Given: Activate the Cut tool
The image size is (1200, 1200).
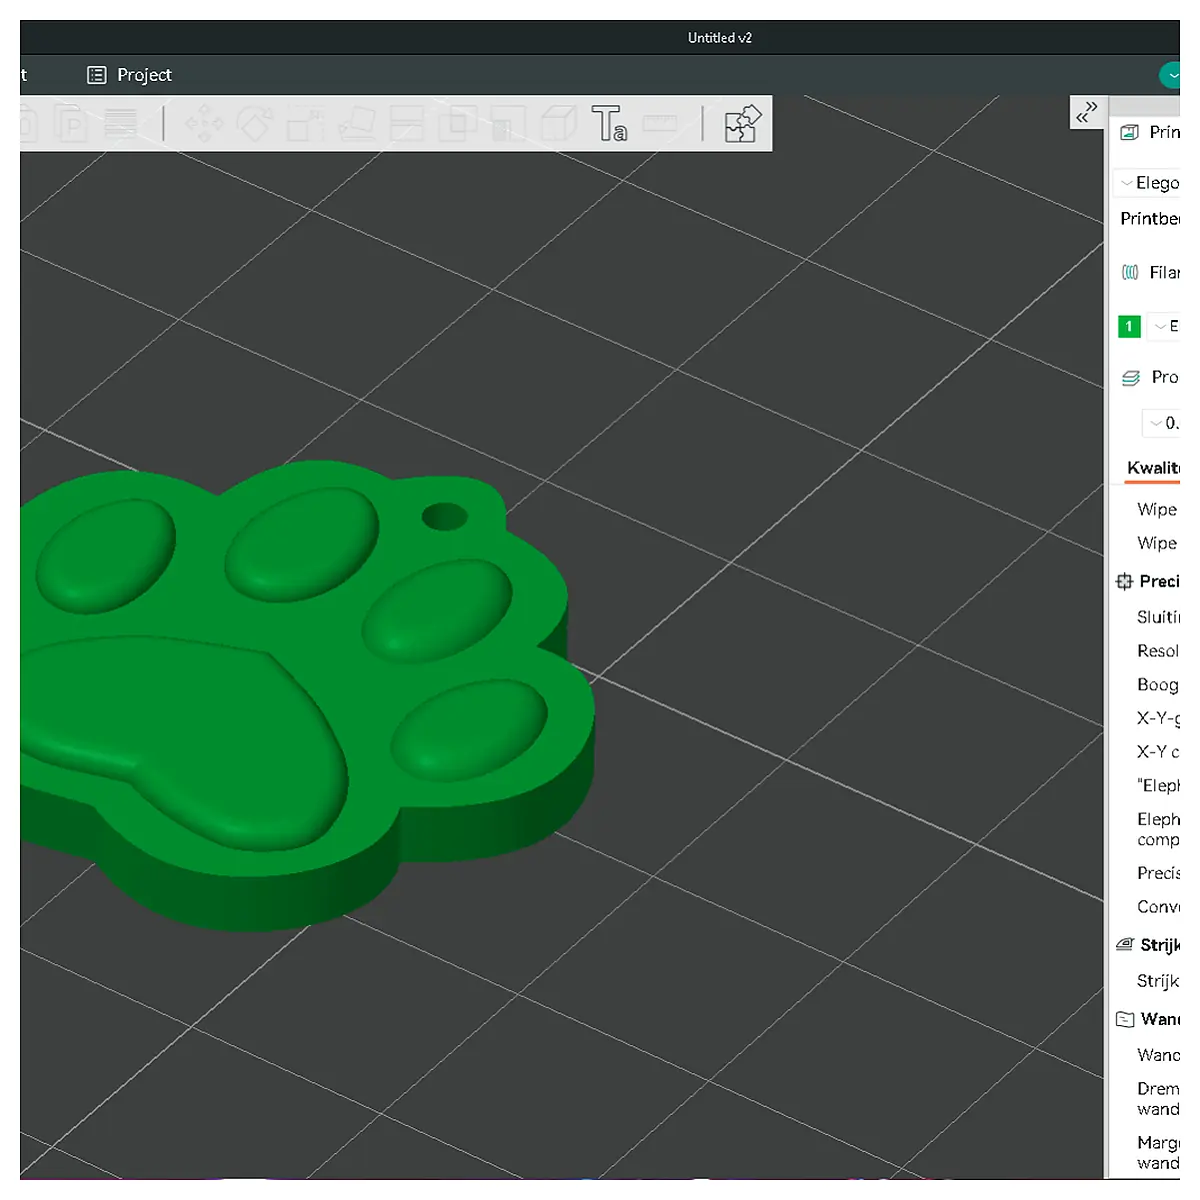Looking at the screenshot, I should pos(406,125).
